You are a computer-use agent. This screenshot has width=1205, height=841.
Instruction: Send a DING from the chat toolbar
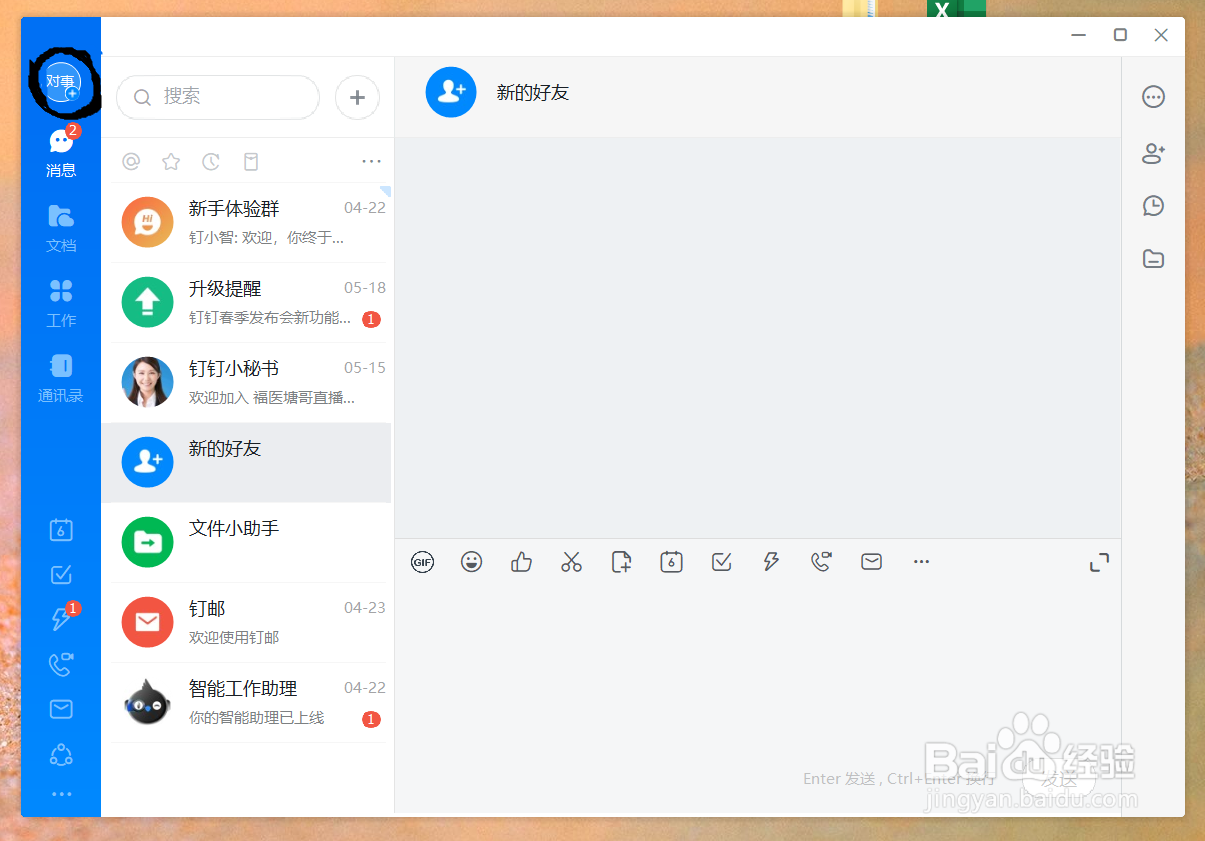pos(771,562)
